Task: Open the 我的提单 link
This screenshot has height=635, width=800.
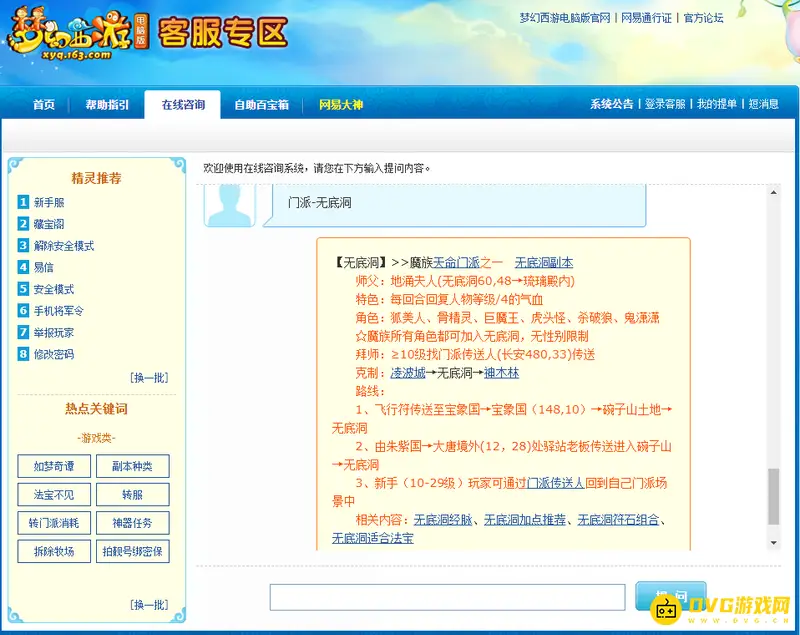Action: pos(717,104)
